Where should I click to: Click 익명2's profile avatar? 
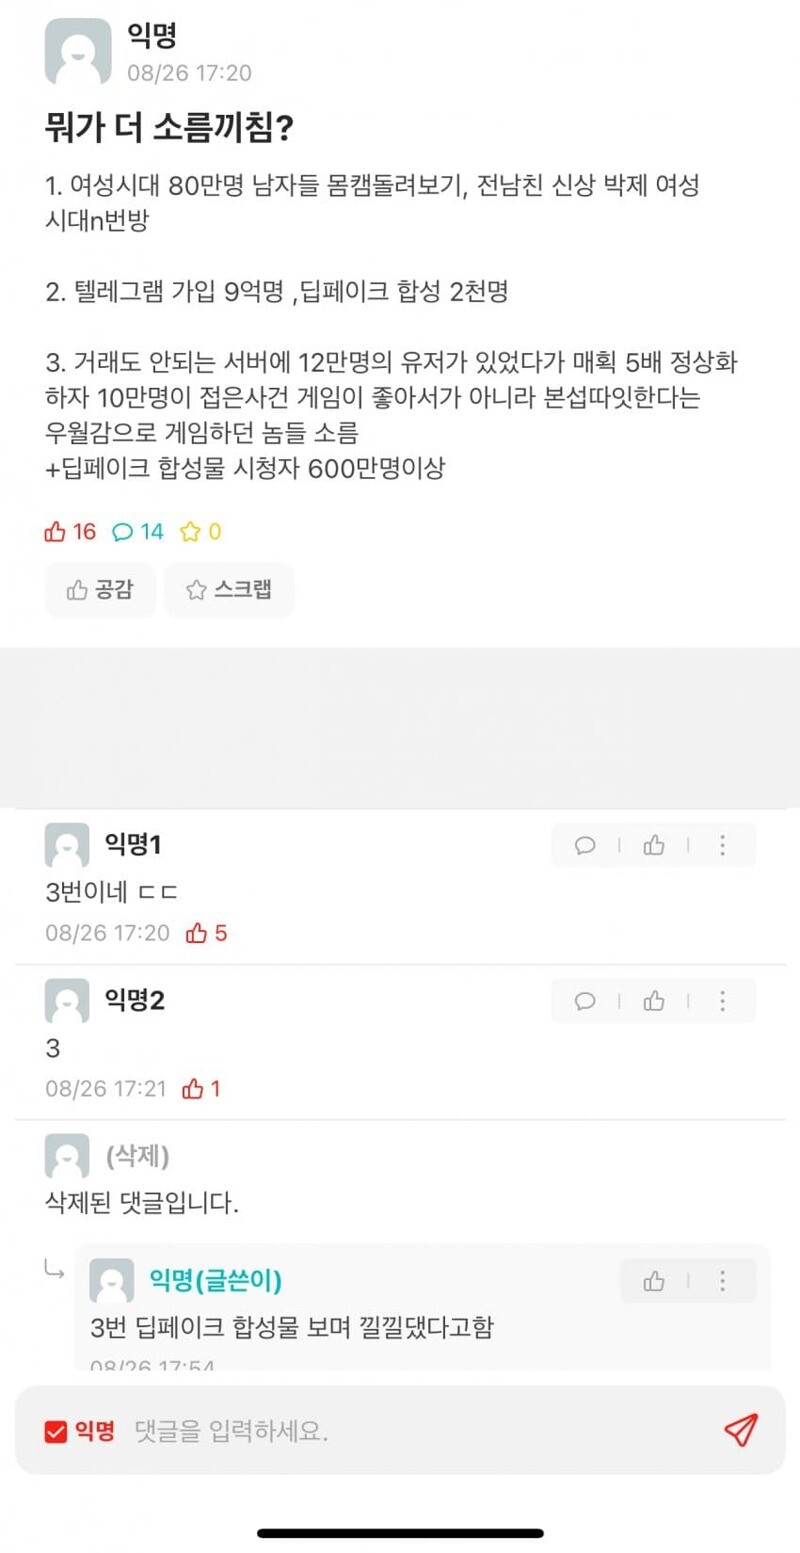[67, 1001]
